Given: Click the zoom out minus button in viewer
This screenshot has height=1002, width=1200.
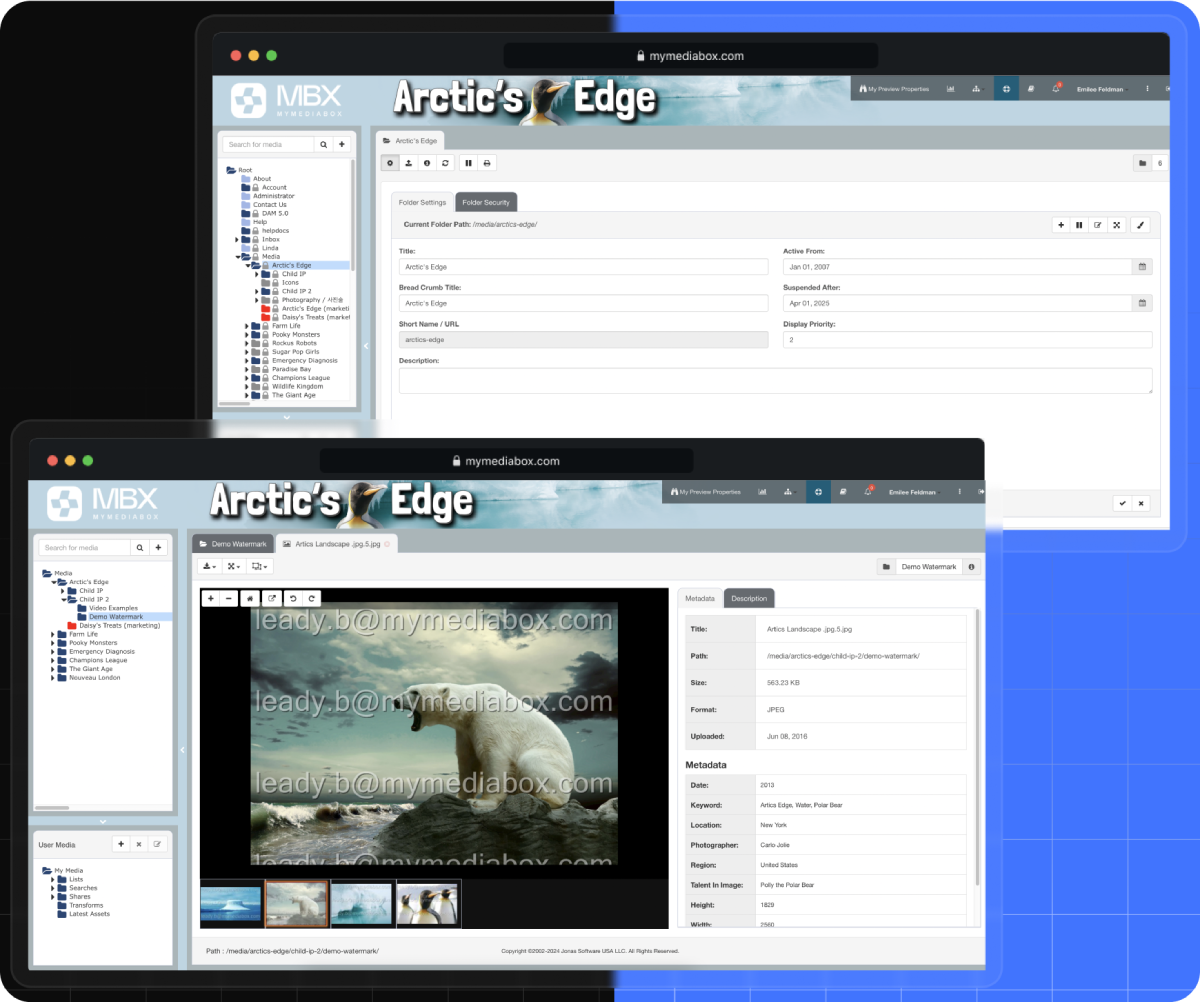Looking at the screenshot, I should tap(230, 599).
